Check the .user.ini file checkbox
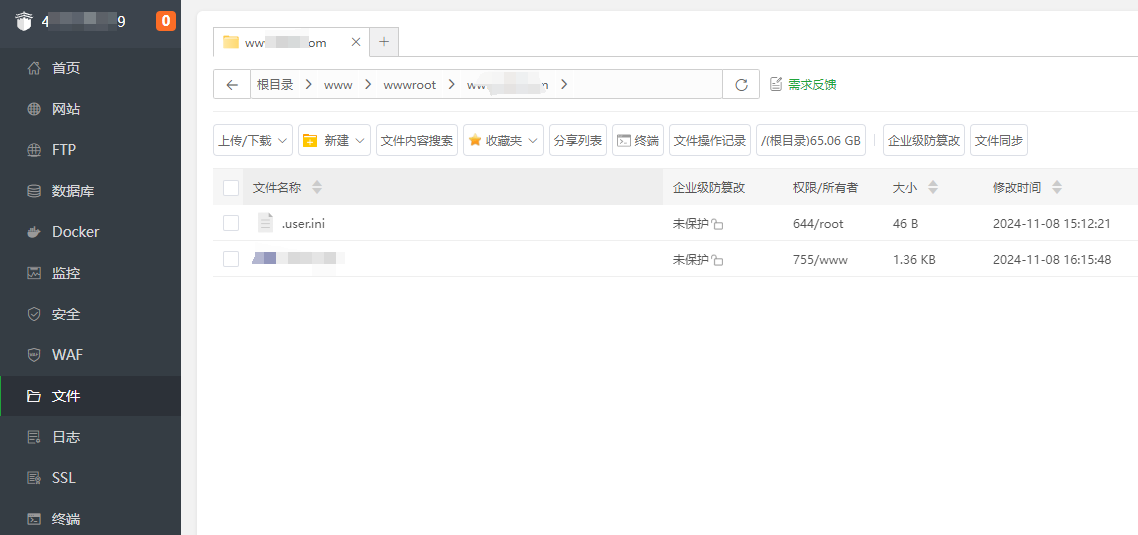The height and width of the screenshot is (535, 1138). point(231,223)
